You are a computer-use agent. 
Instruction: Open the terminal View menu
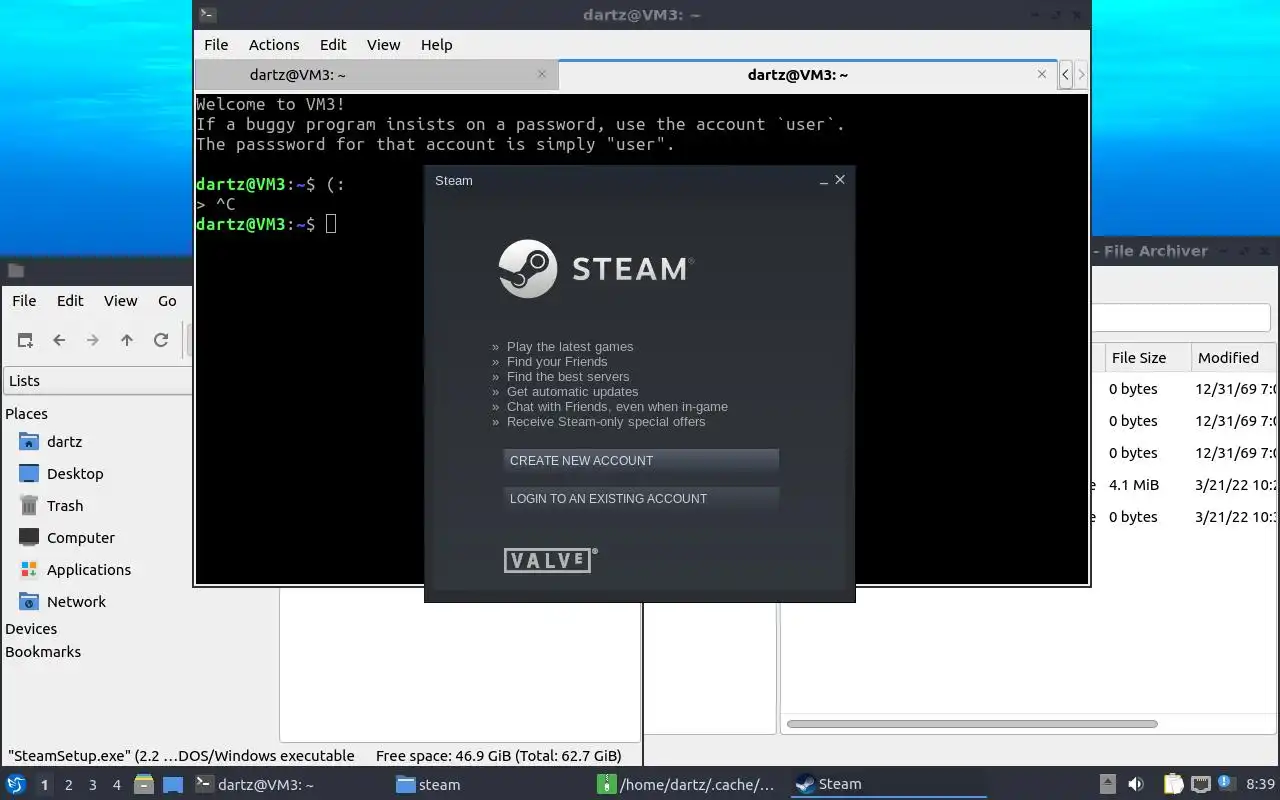(383, 45)
